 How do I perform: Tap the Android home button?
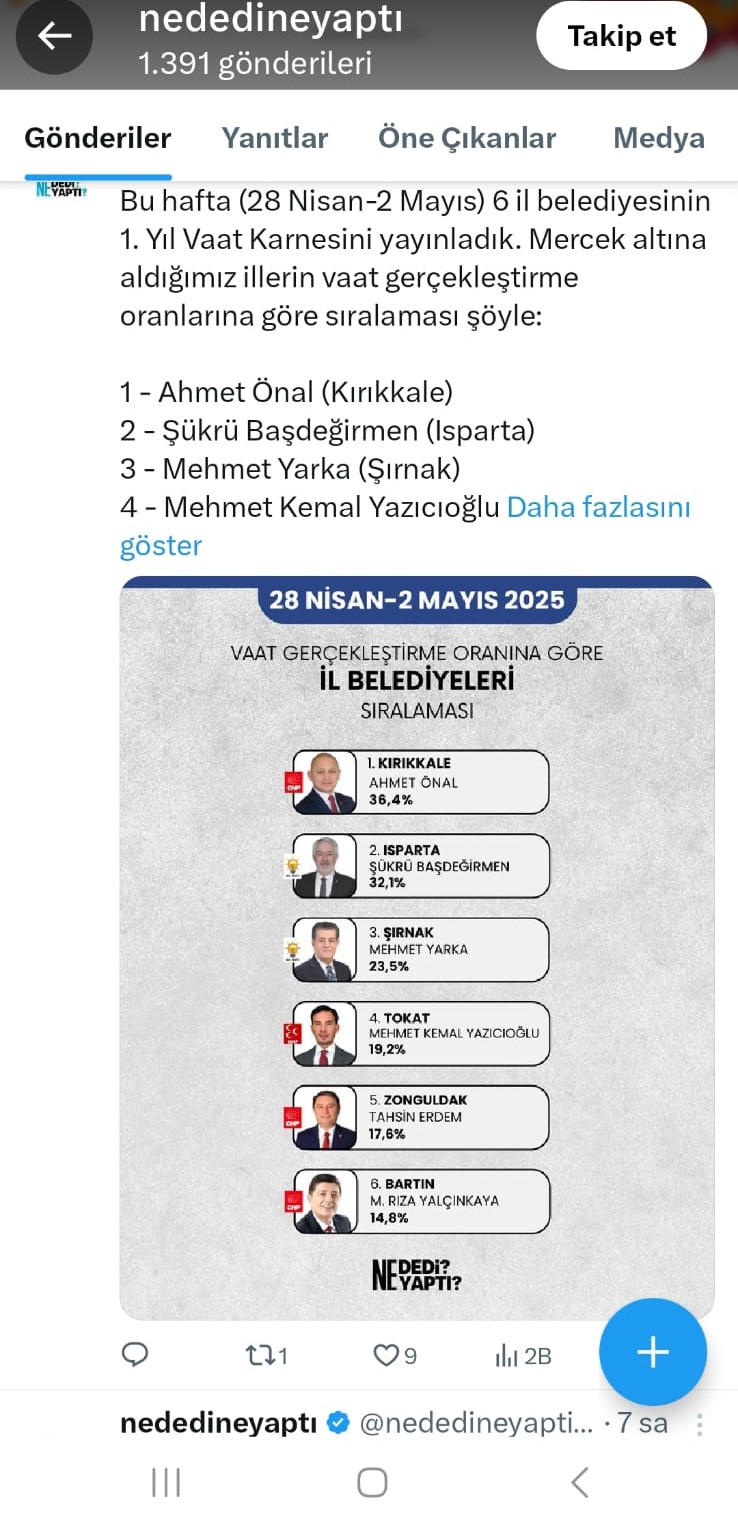tap(372, 1482)
